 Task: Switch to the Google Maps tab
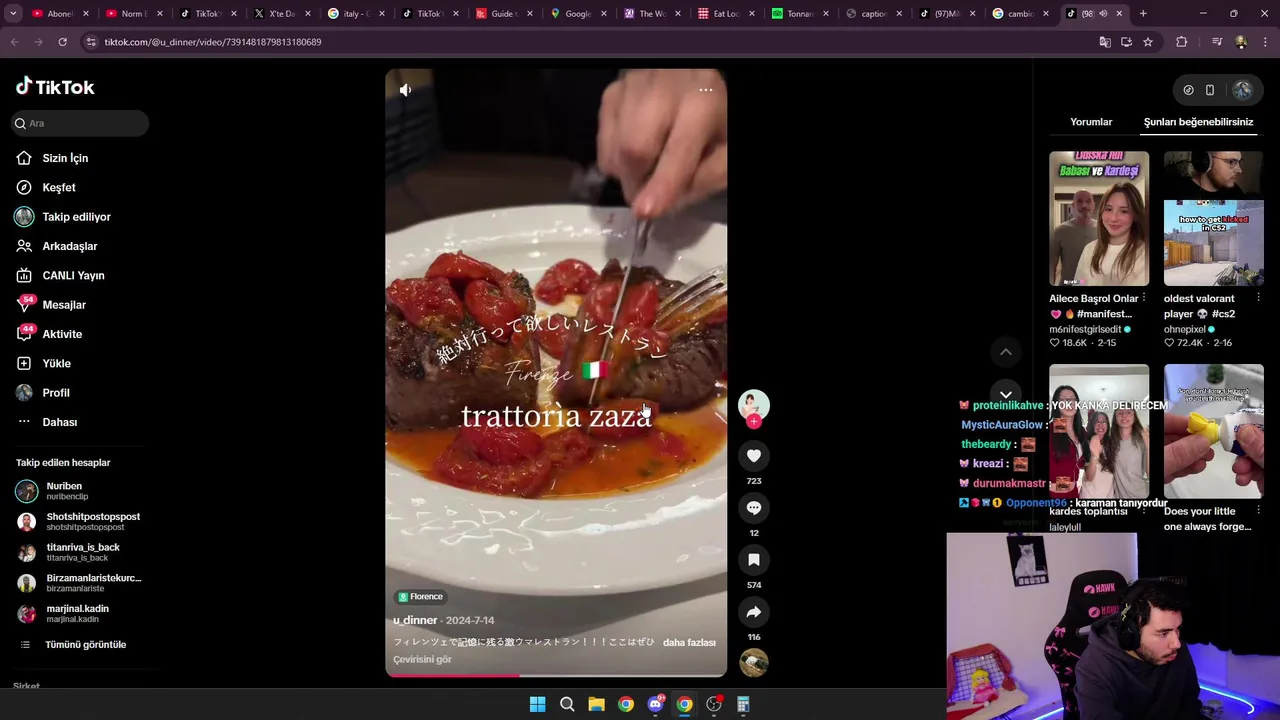[579, 14]
